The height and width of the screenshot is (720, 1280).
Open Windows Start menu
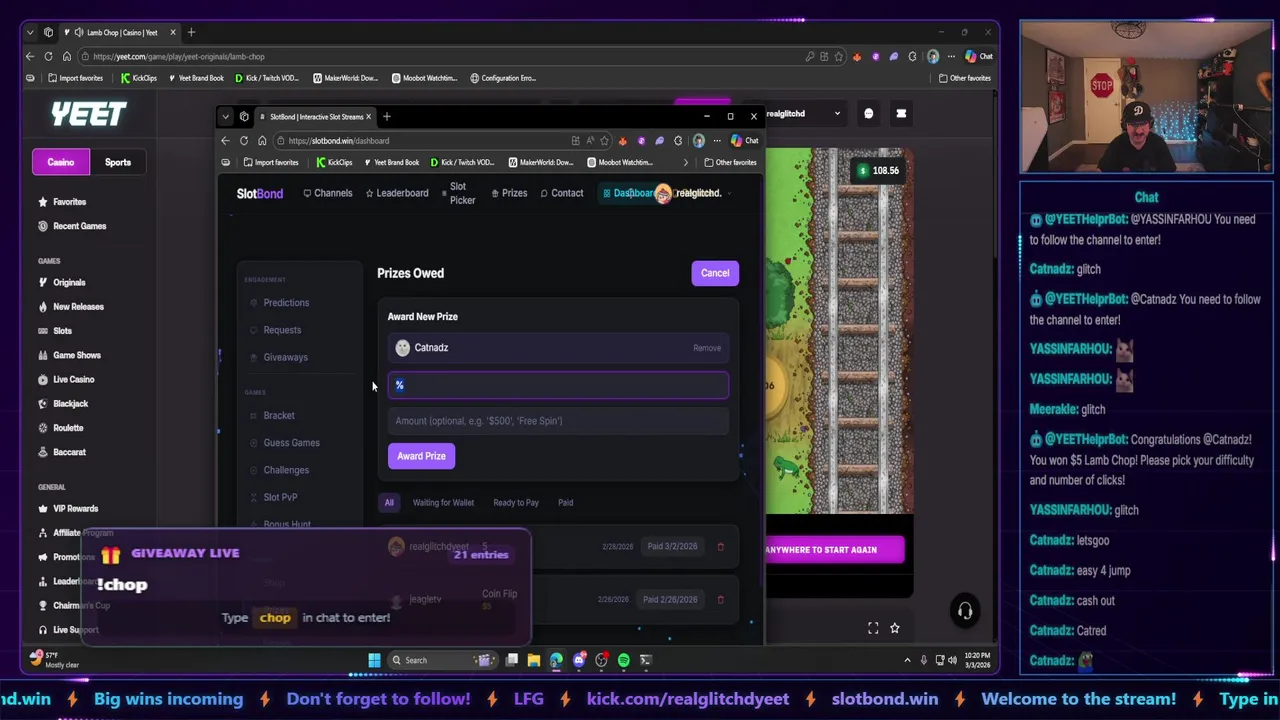374,660
